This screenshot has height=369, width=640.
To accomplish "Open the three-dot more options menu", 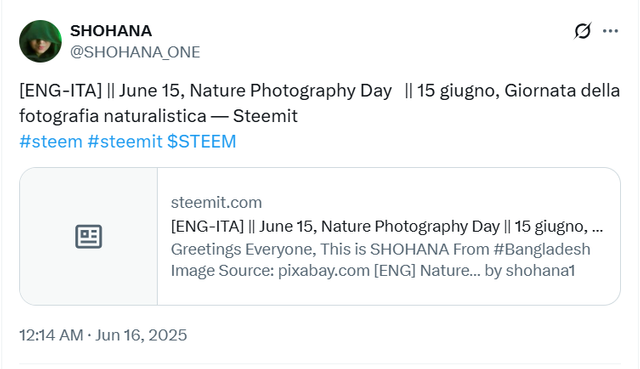I will (610, 31).
